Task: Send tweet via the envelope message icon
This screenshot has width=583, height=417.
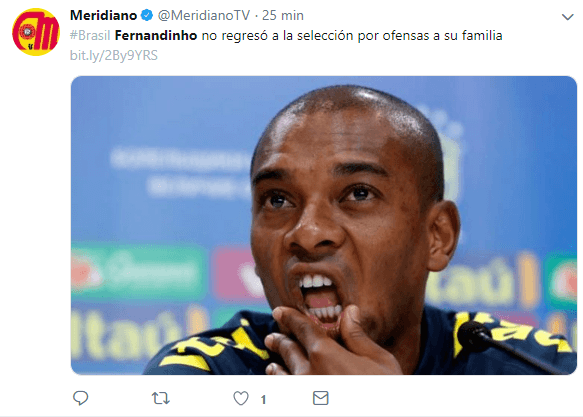Action: [321, 398]
